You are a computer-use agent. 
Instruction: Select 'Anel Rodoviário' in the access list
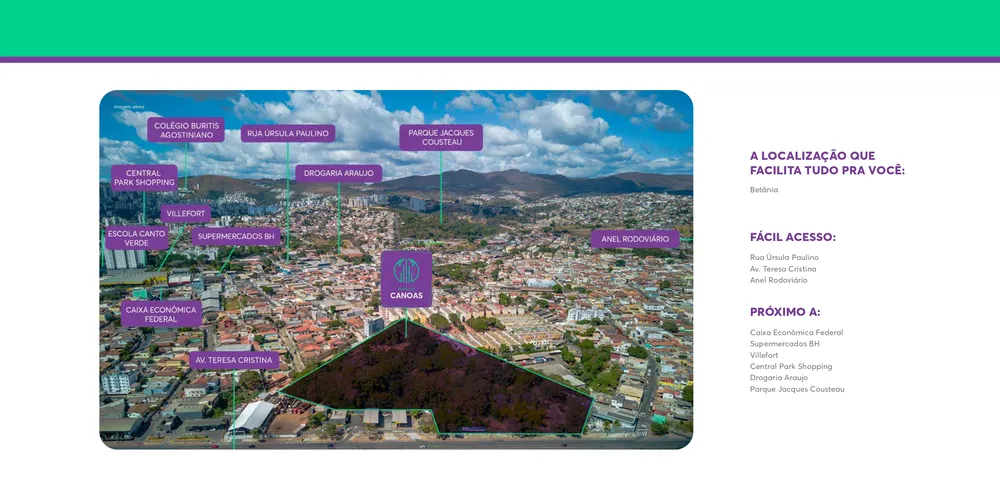click(779, 280)
